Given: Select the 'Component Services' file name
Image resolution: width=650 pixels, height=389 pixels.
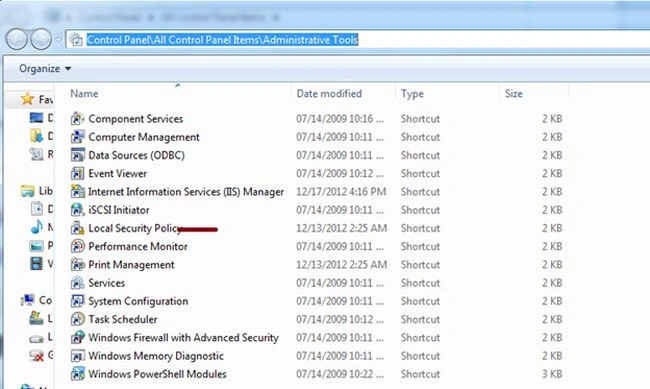Looking at the screenshot, I should click(x=136, y=119).
